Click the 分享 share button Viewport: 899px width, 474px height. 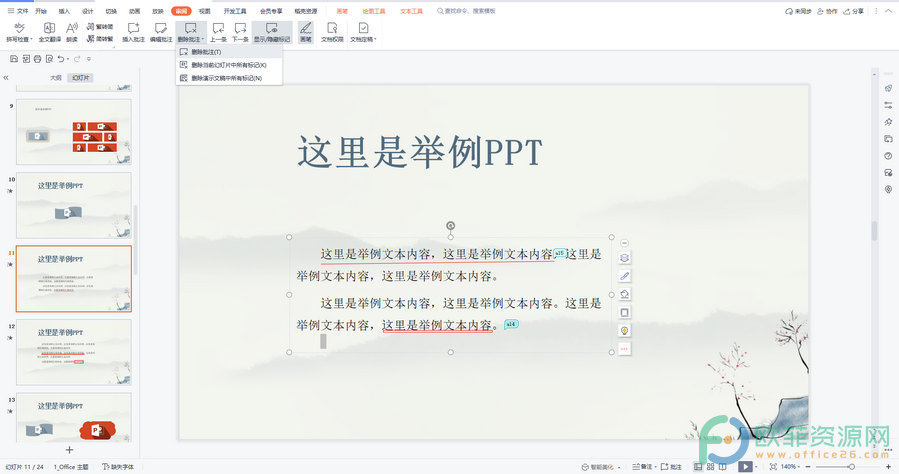[854, 11]
